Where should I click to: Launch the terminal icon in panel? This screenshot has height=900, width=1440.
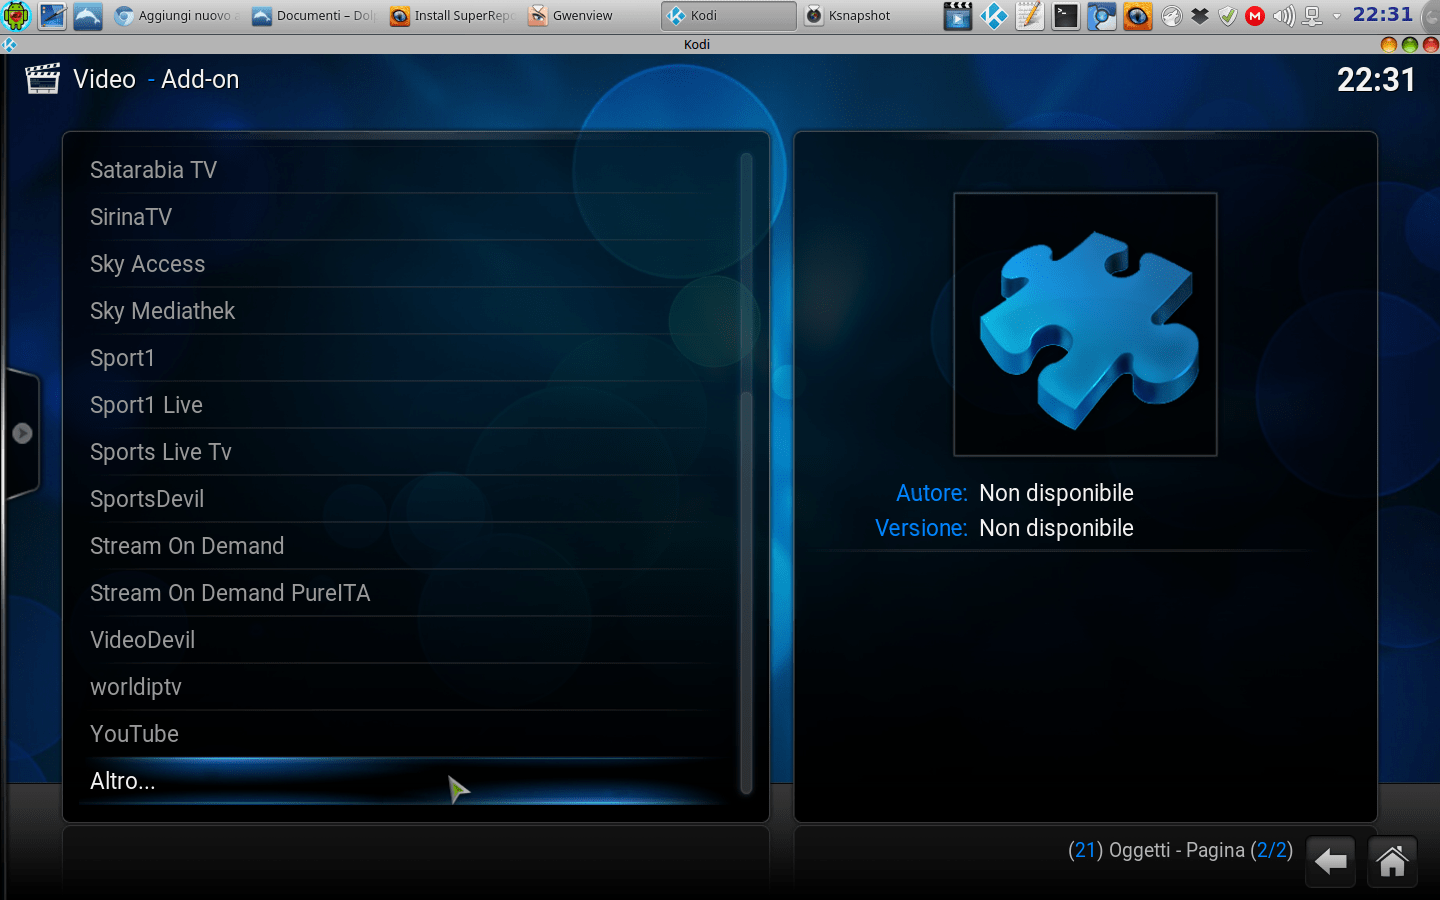click(1066, 16)
